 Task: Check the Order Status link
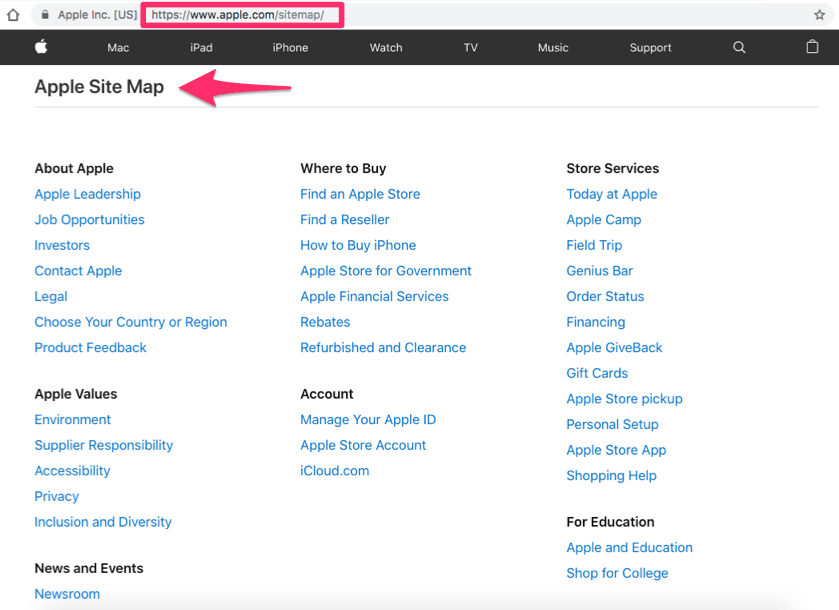tap(605, 296)
